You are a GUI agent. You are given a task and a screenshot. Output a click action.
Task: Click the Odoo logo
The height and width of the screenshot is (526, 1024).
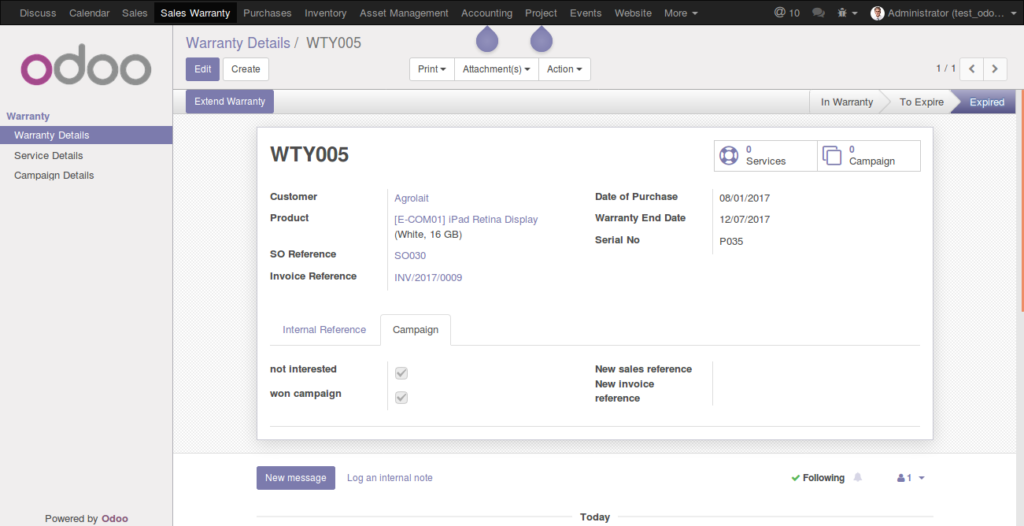(86, 65)
